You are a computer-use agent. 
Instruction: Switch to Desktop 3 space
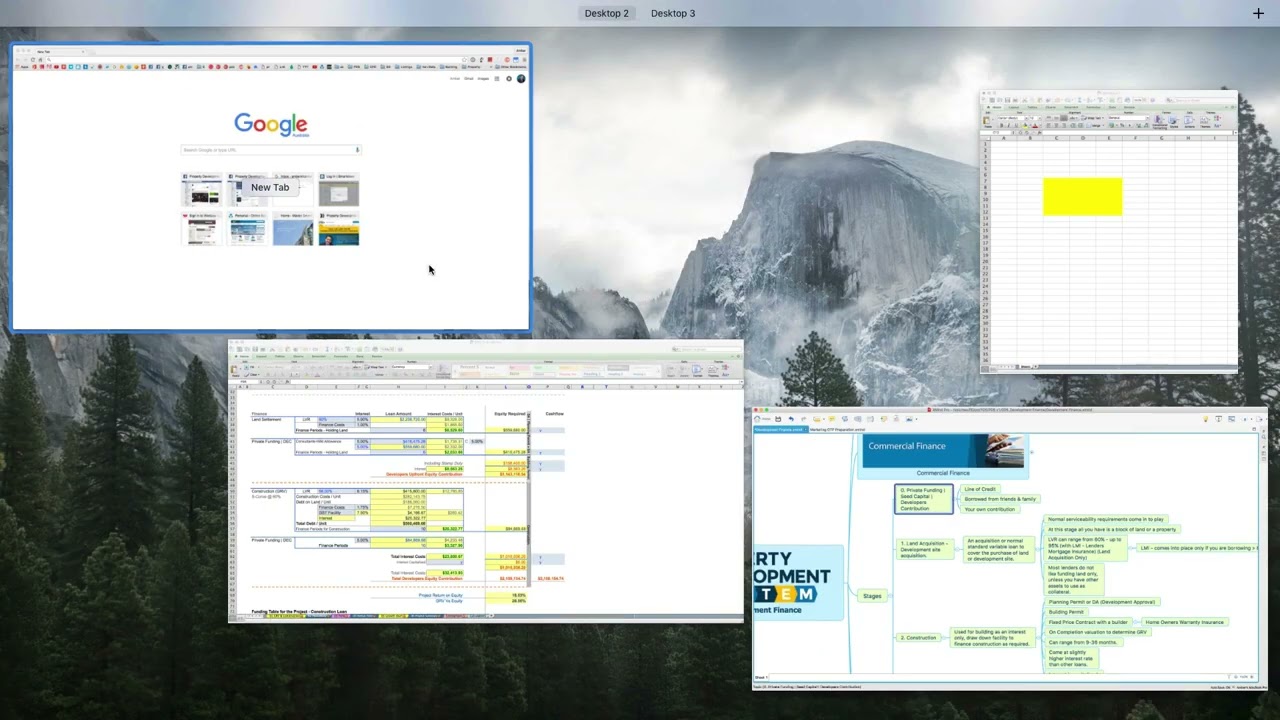pos(672,13)
